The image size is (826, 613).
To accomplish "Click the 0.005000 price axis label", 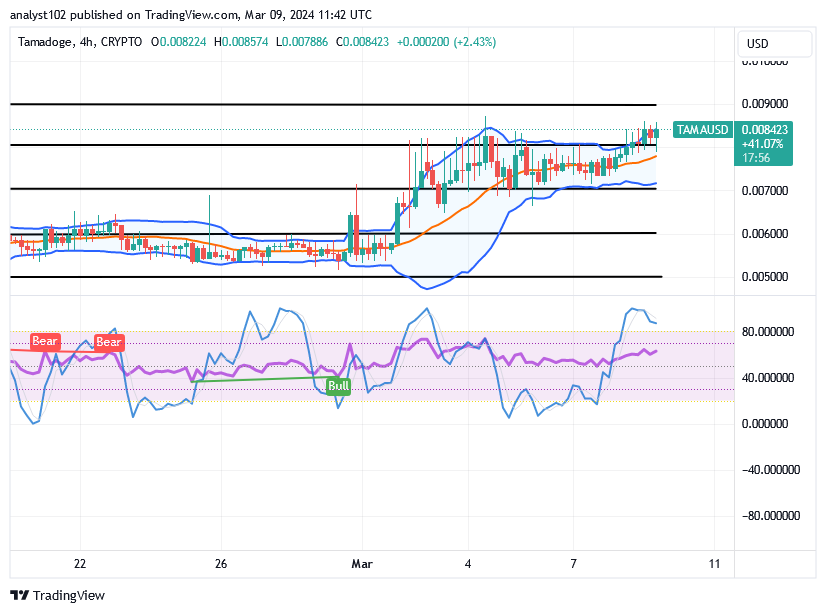I will (765, 277).
